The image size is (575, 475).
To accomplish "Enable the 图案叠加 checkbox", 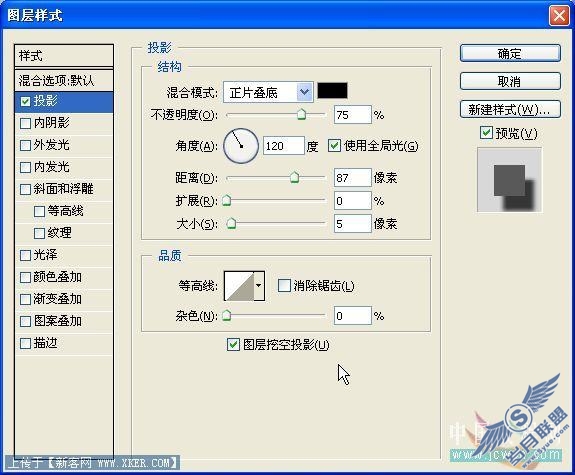I will [25, 321].
